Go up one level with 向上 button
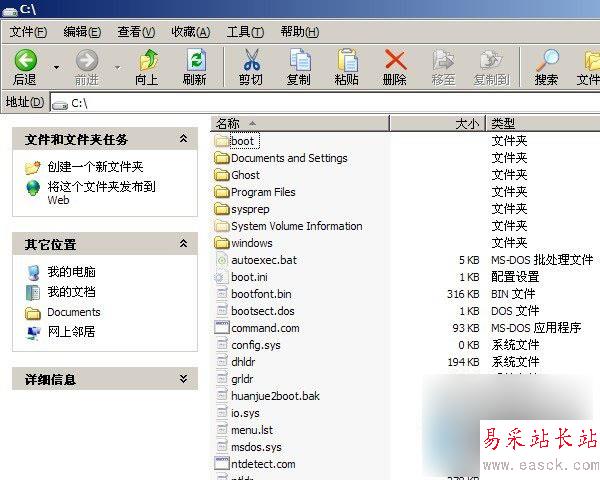The height and width of the screenshot is (480, 600). [x=147, y=67]
